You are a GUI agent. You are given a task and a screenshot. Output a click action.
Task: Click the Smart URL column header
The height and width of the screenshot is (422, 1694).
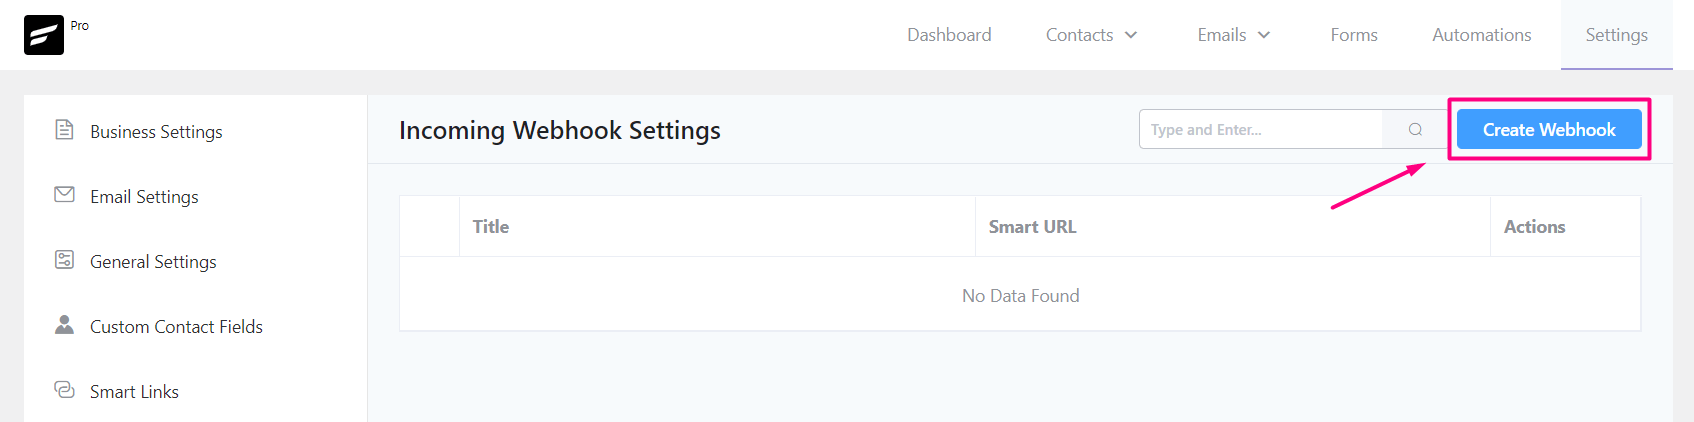[x=1033, y=227]
